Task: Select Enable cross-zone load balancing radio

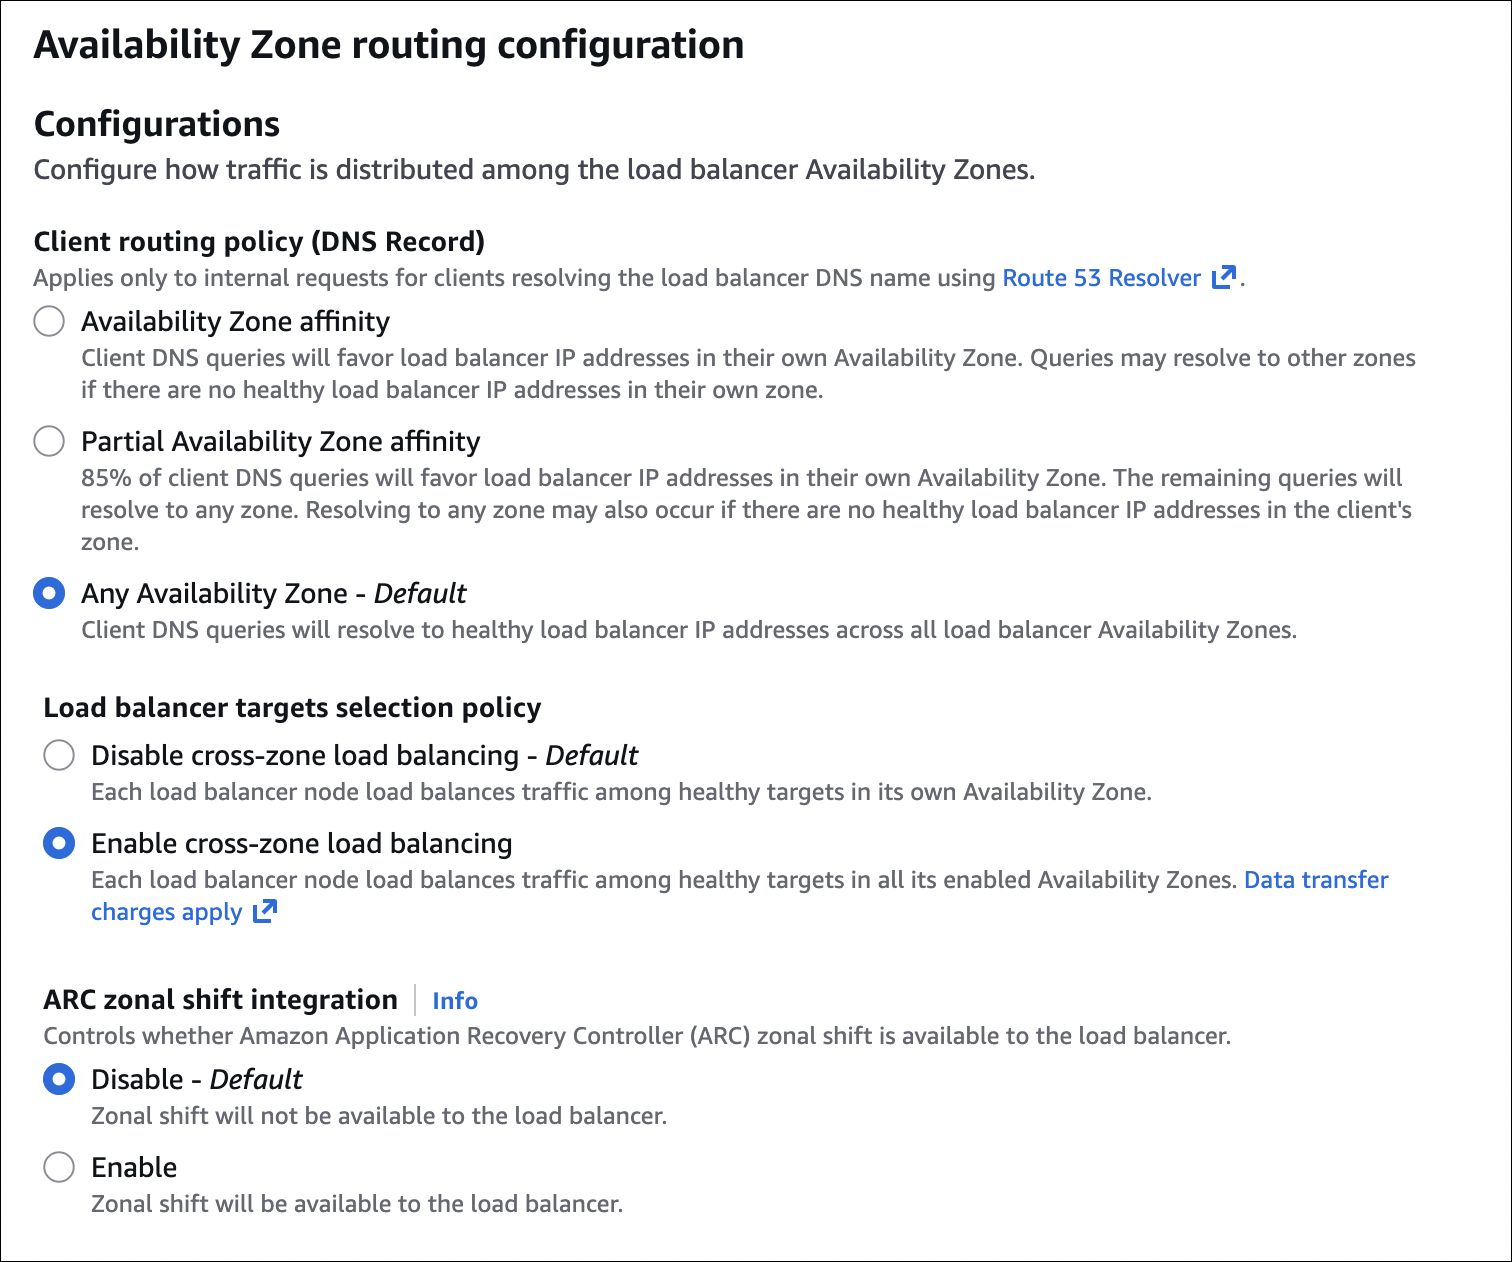Action: 59,844
